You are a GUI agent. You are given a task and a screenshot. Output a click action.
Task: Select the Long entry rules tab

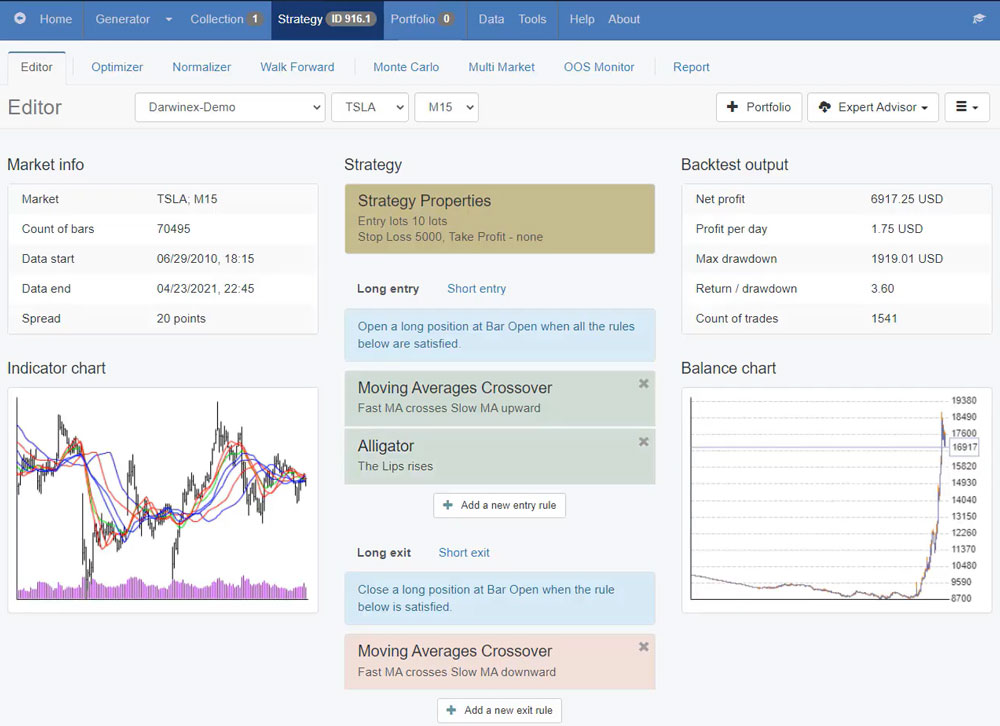388,288
